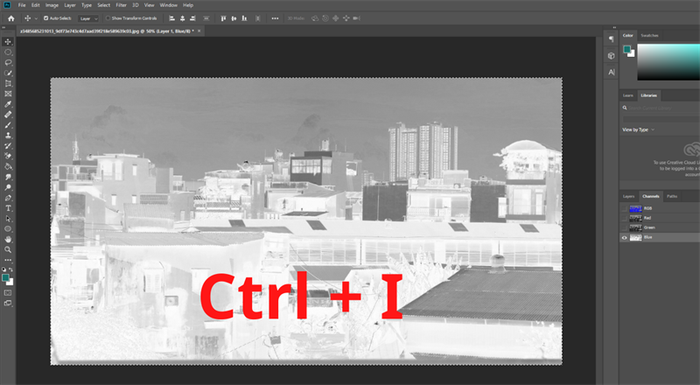Click Align bottom edges icon
The height and width of the screenshot is (385, 700).
click(x=244, y=18)
